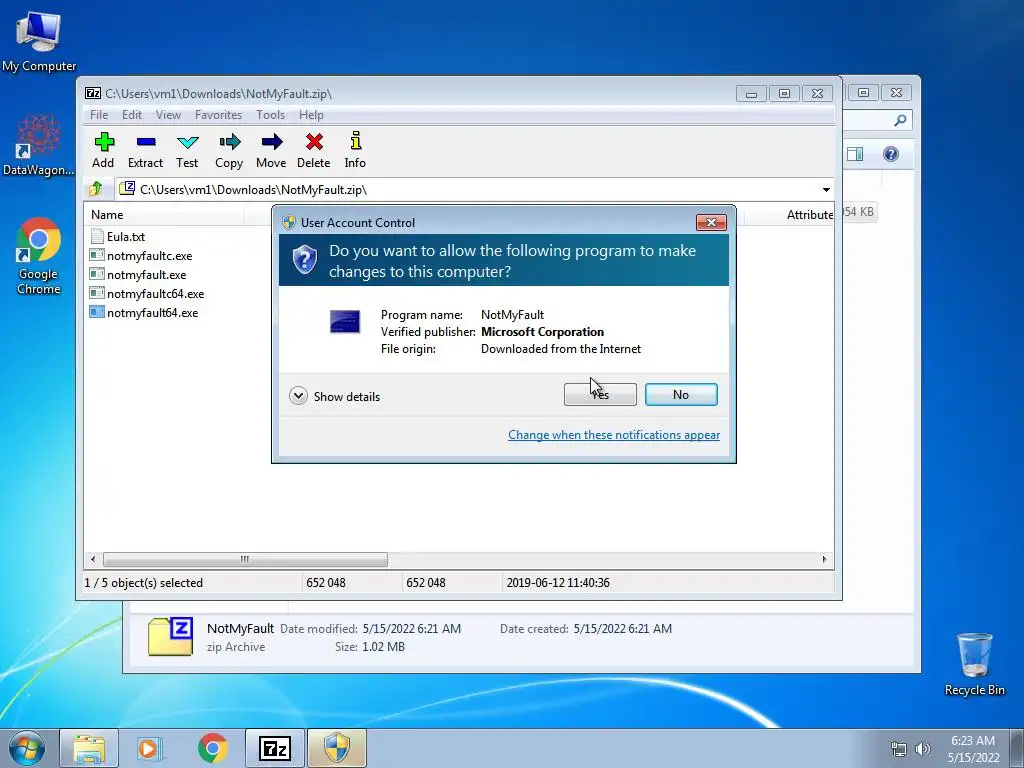Click the Windows Start button

pyautogui.click(x=27, y=748)
